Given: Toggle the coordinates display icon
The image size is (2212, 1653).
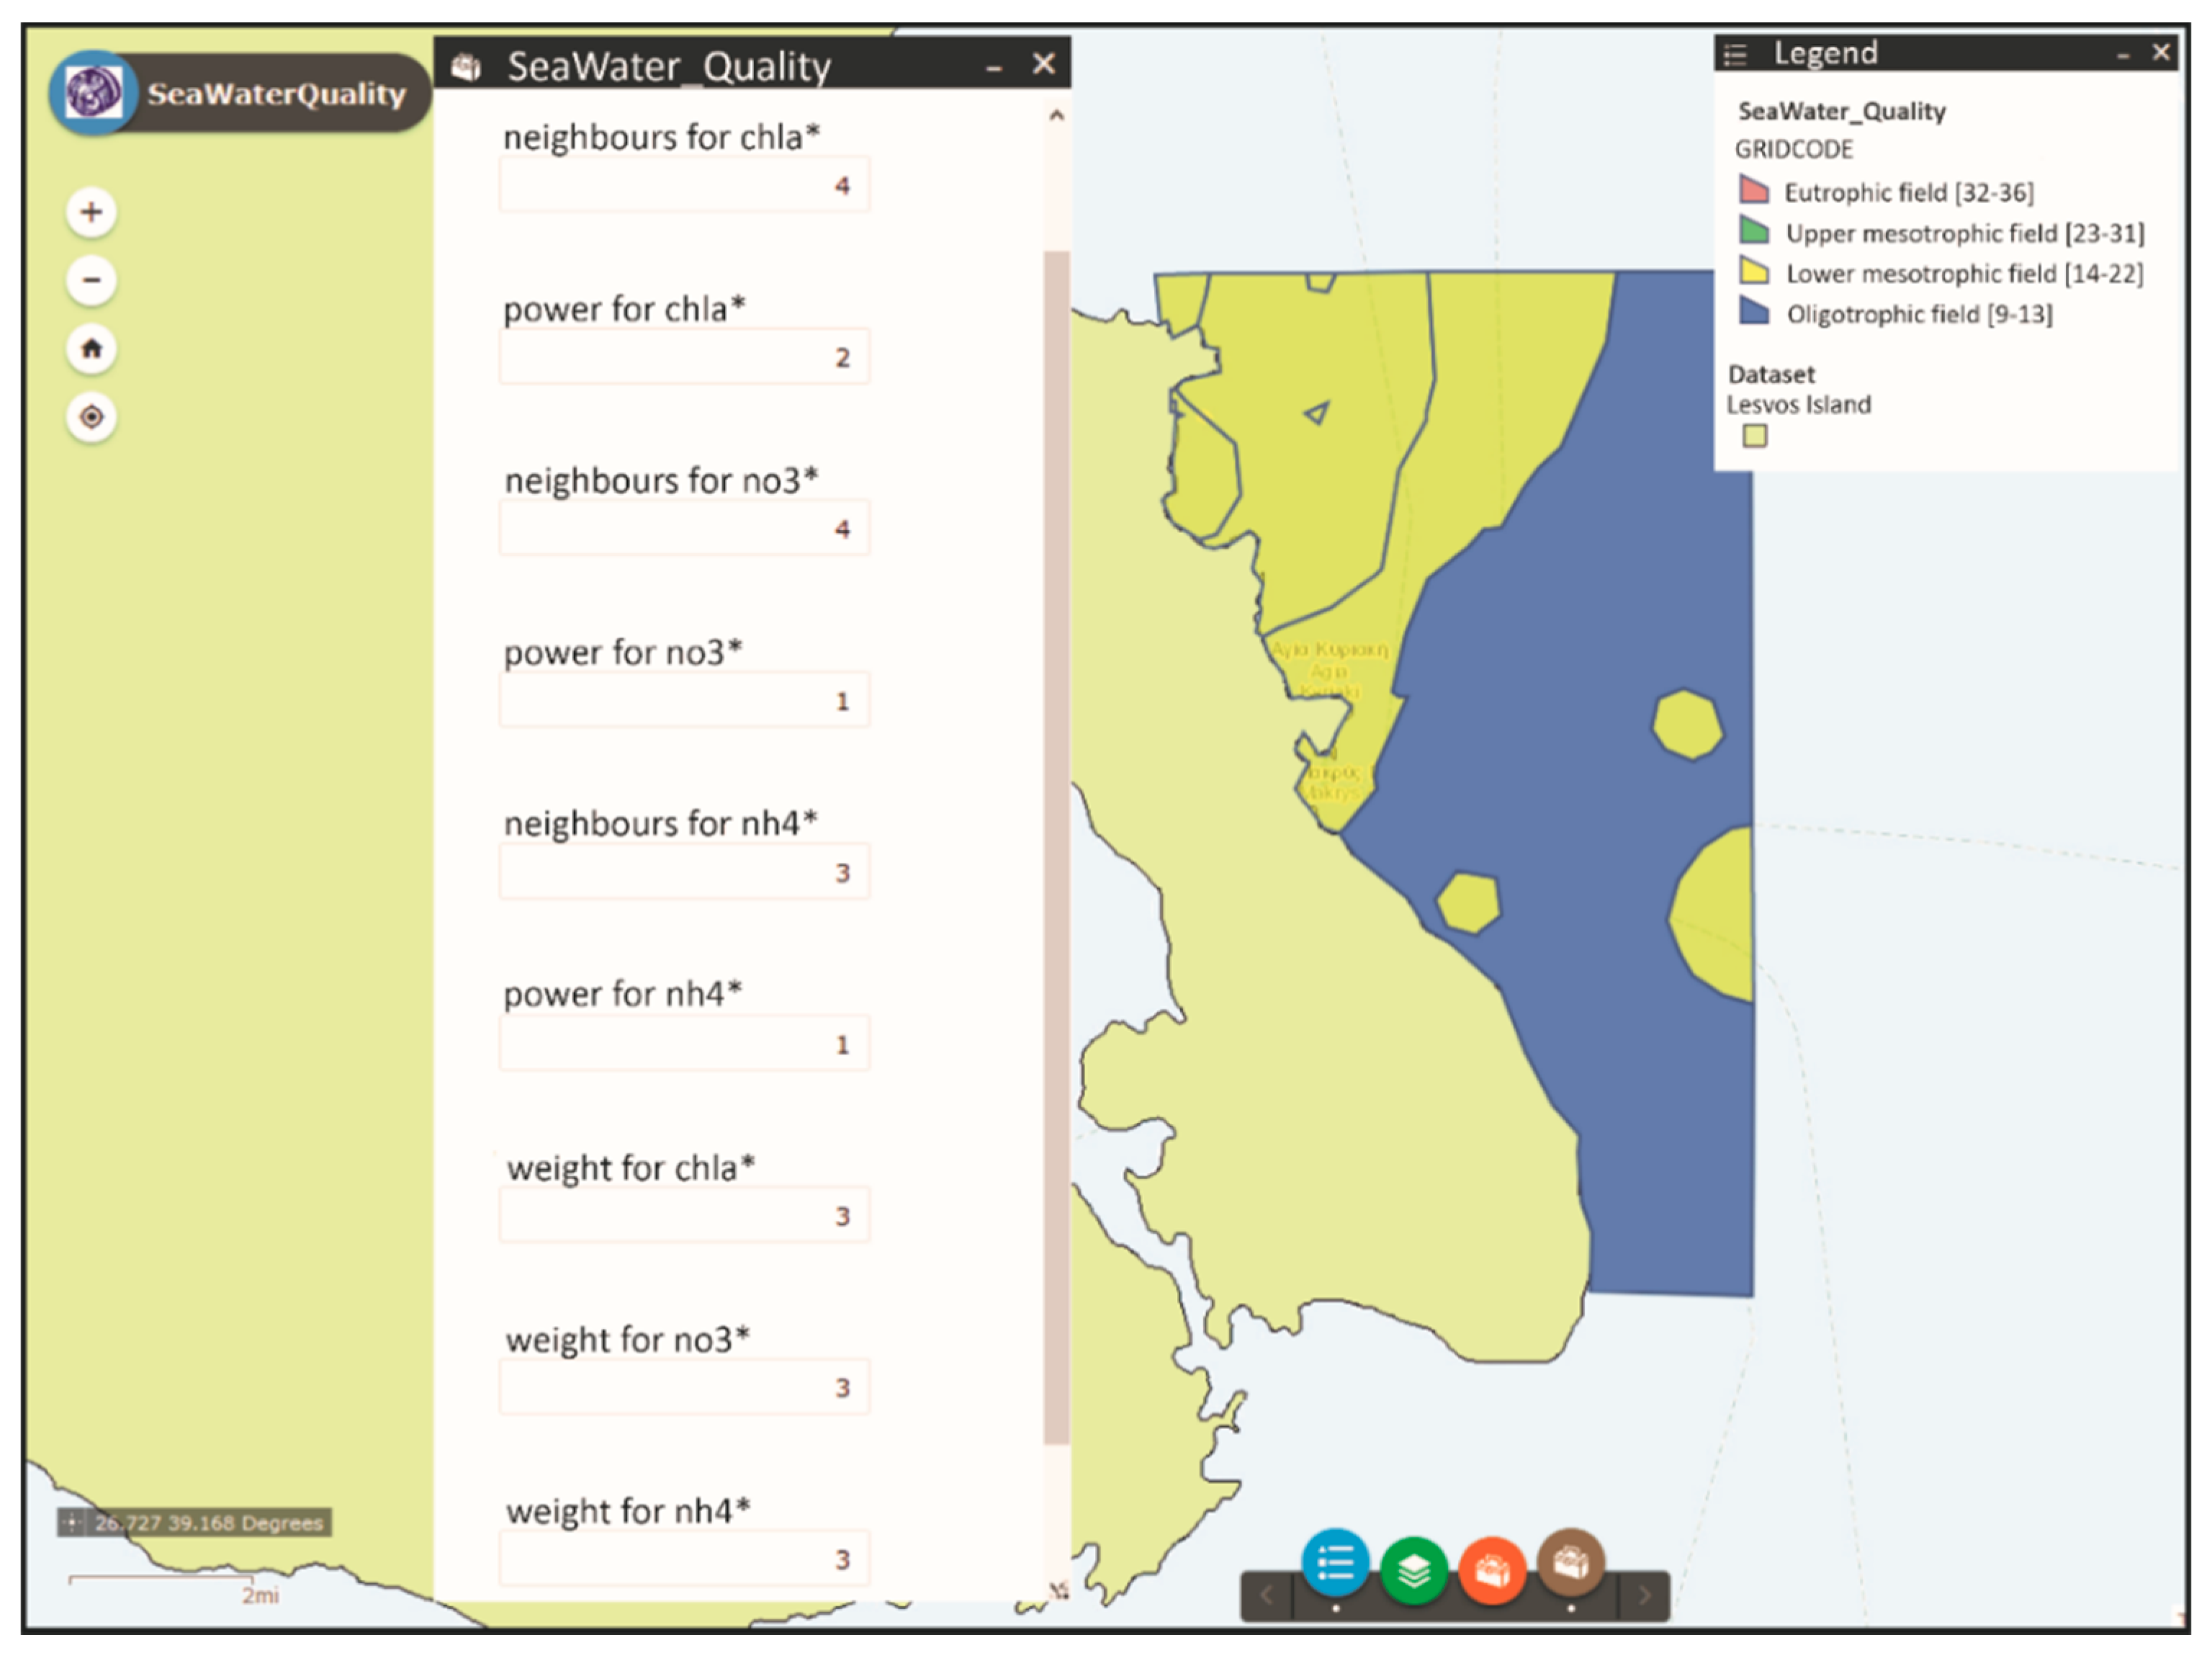Looking at the screenshot, I should click(x=71, y=1522).
